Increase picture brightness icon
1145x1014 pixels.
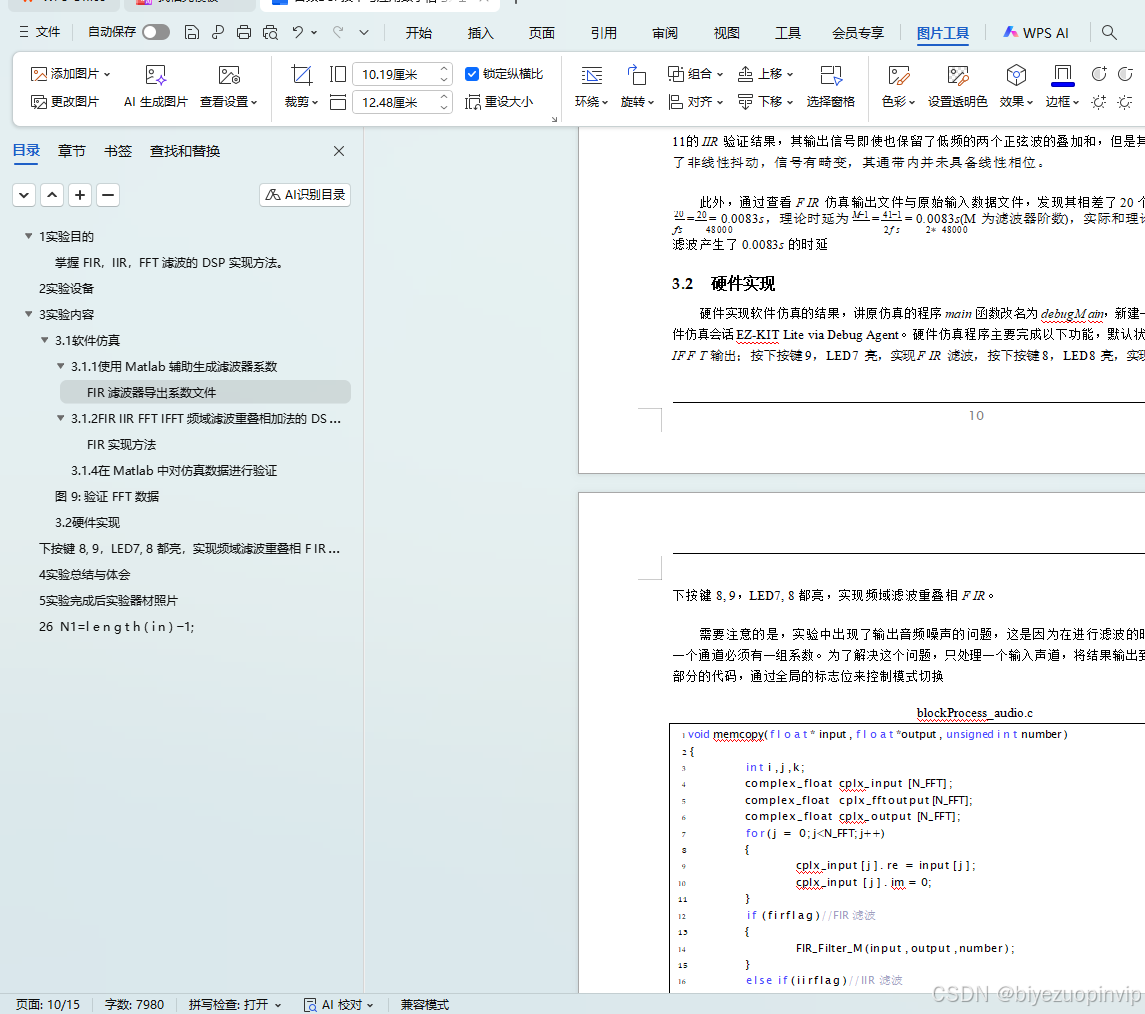pyautogui.click(x=1098, y=102)
